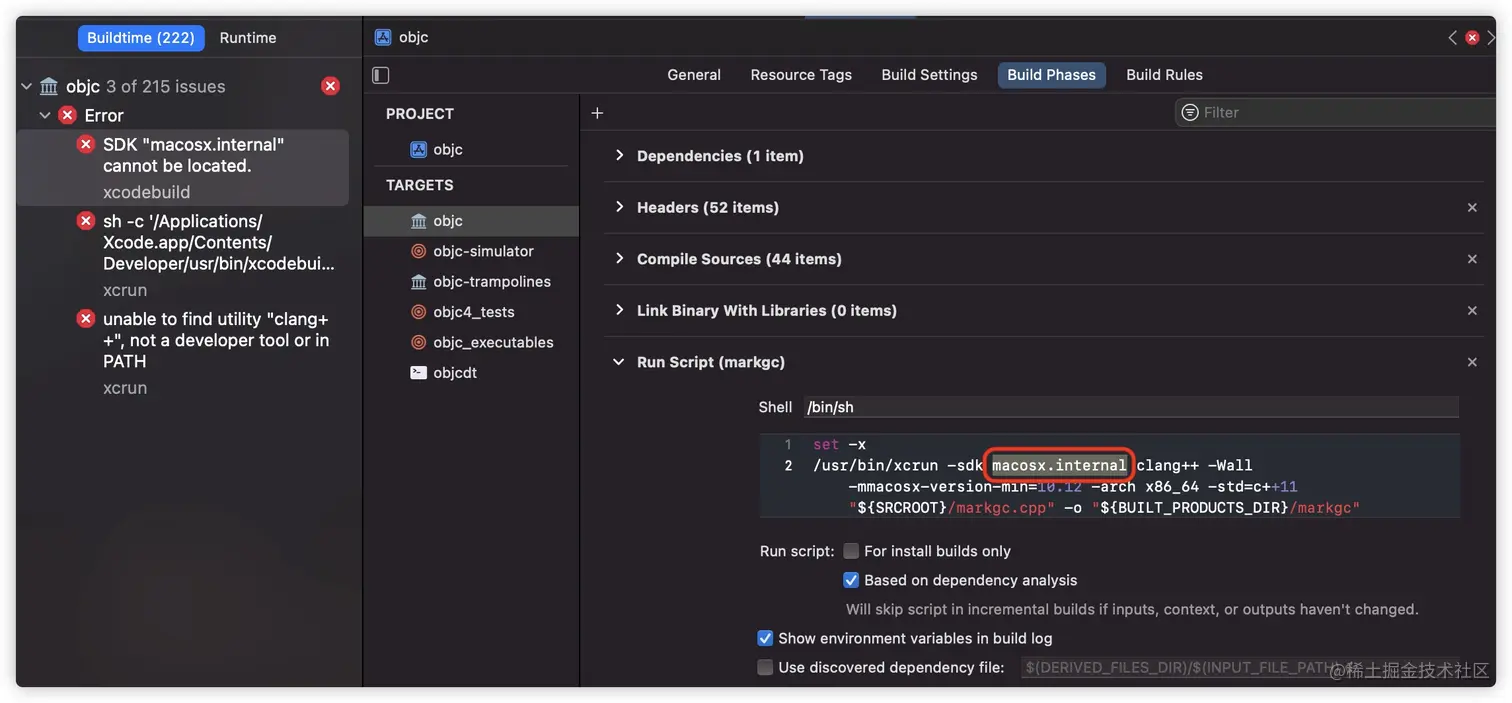Click the objc project file icon in the header
Screen dimensions: 1512x703
click(383, 37)
